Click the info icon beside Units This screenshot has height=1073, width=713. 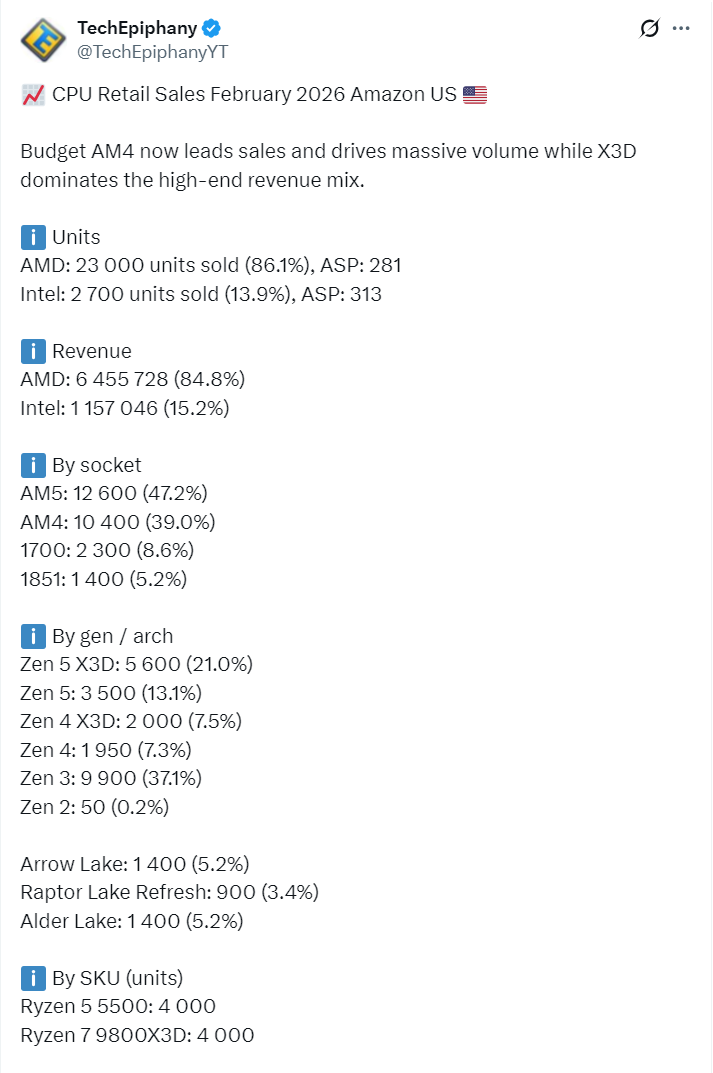(x=33, y=237)
